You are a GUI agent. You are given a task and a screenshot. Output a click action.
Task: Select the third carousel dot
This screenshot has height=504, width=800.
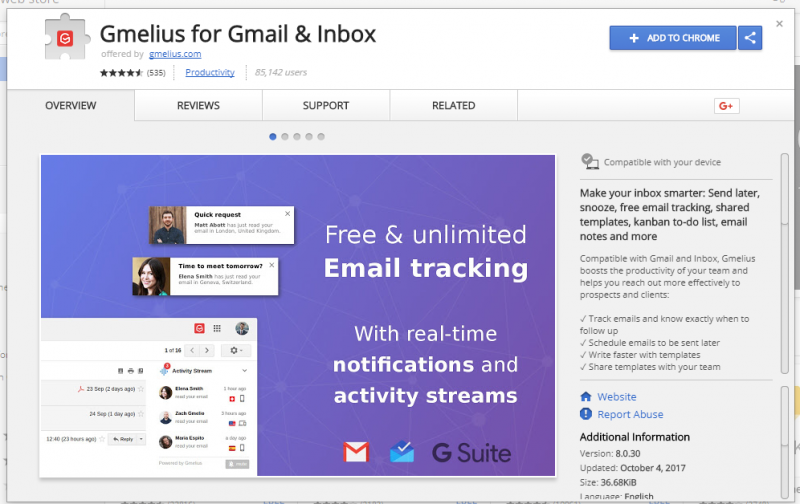(297, 137)
